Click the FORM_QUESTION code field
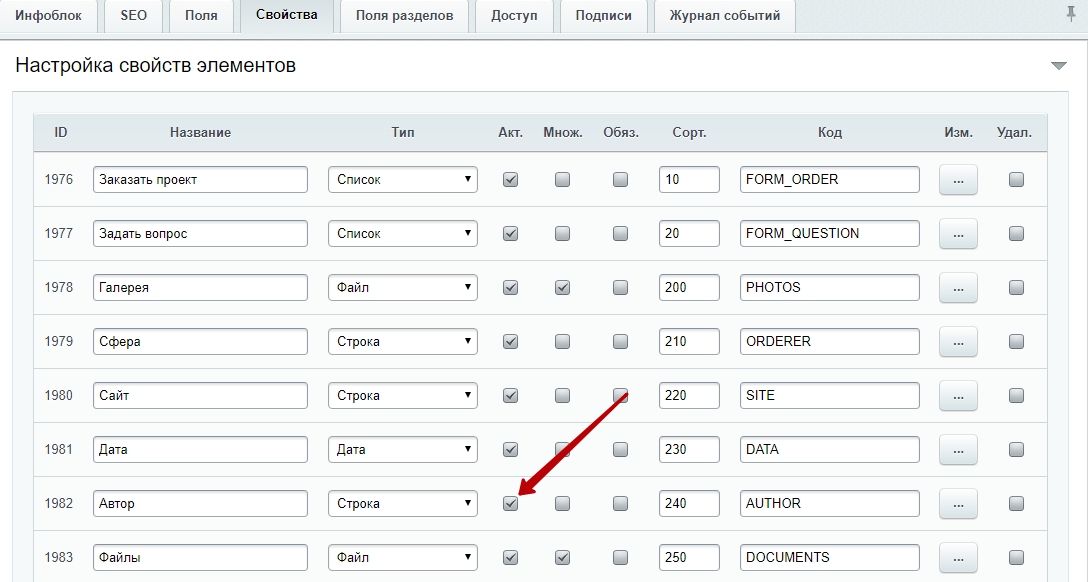1088x582 pixels. click(x=830, y=234)
